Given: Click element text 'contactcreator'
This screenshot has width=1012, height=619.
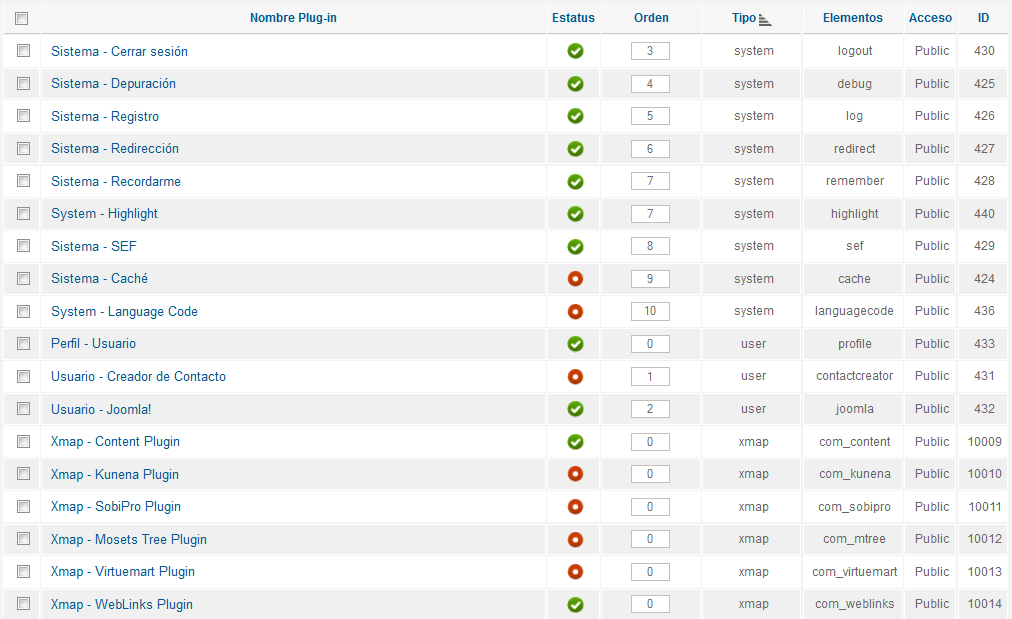Looking at the screenshot, I should (855, 376).
